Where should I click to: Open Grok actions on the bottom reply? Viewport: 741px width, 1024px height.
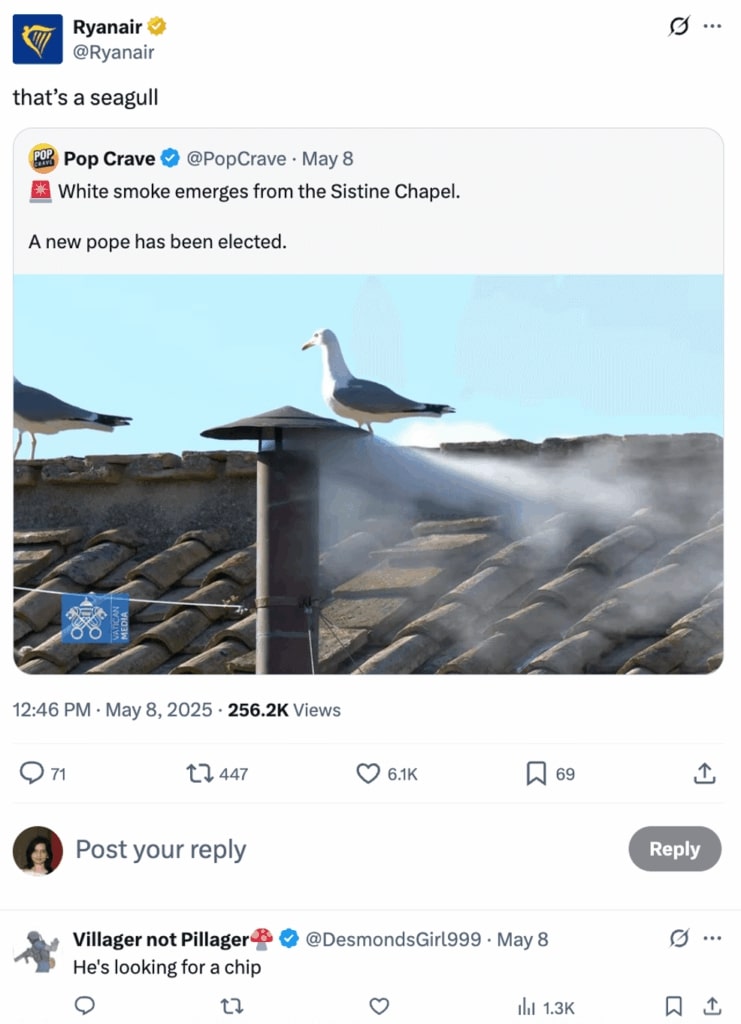pyautogui.click(x=679, y=938)
